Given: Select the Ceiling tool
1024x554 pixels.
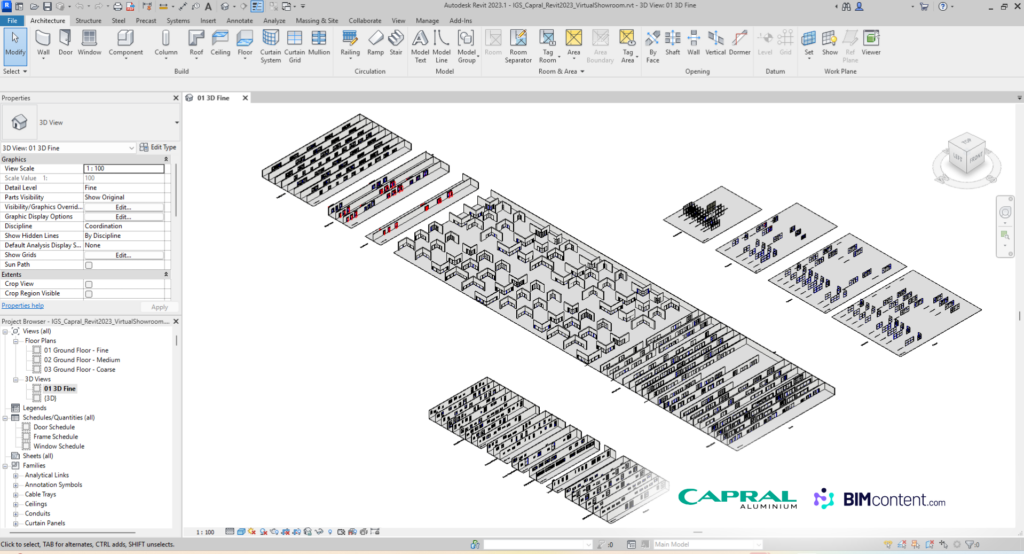Looking at the screenshot, I should (220, 44).
